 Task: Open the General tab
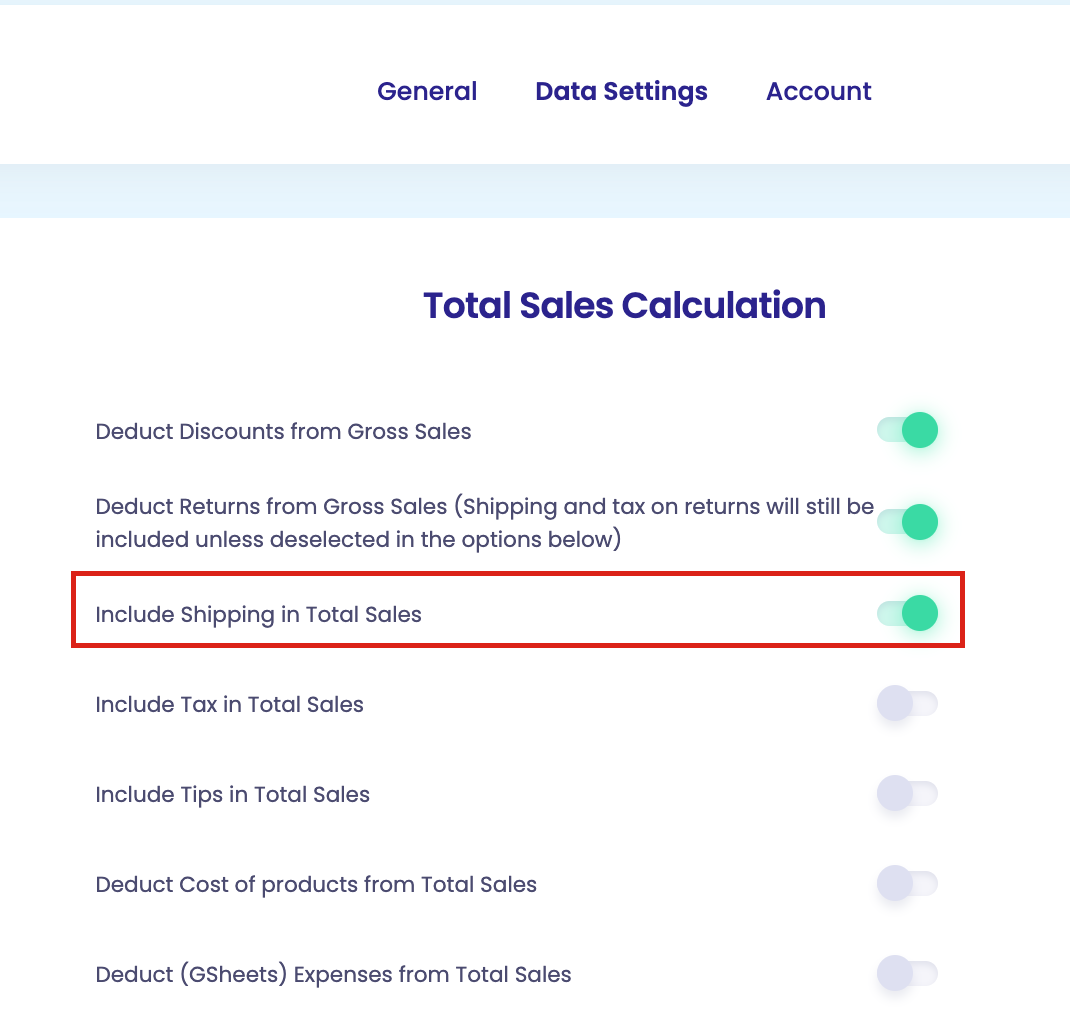coord(426,91)
